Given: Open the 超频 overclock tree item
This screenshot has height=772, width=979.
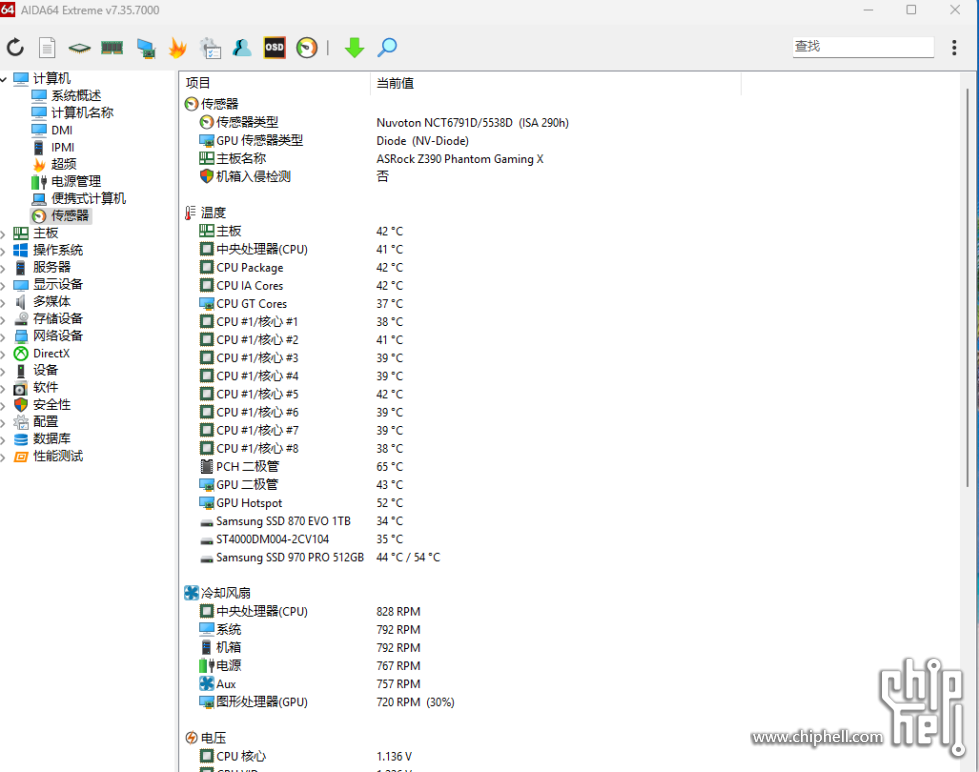Looking at the screenshot, I should point(63,164).
